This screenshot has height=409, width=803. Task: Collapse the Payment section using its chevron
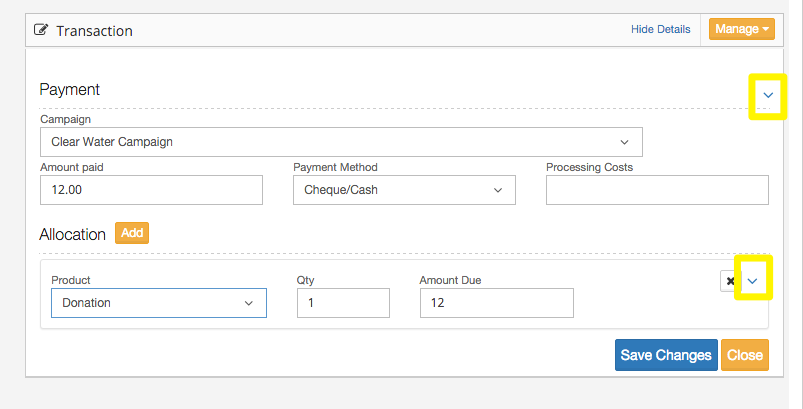[x=768, y=94]
